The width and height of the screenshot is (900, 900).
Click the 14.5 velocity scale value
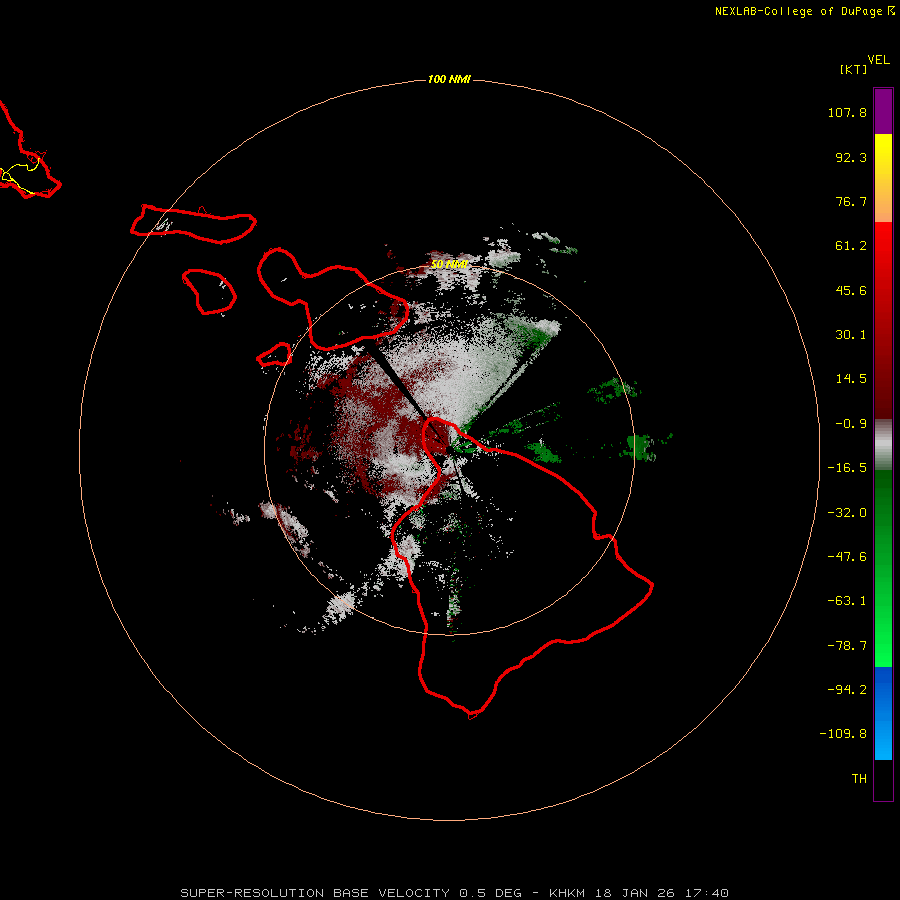[851, 379]
